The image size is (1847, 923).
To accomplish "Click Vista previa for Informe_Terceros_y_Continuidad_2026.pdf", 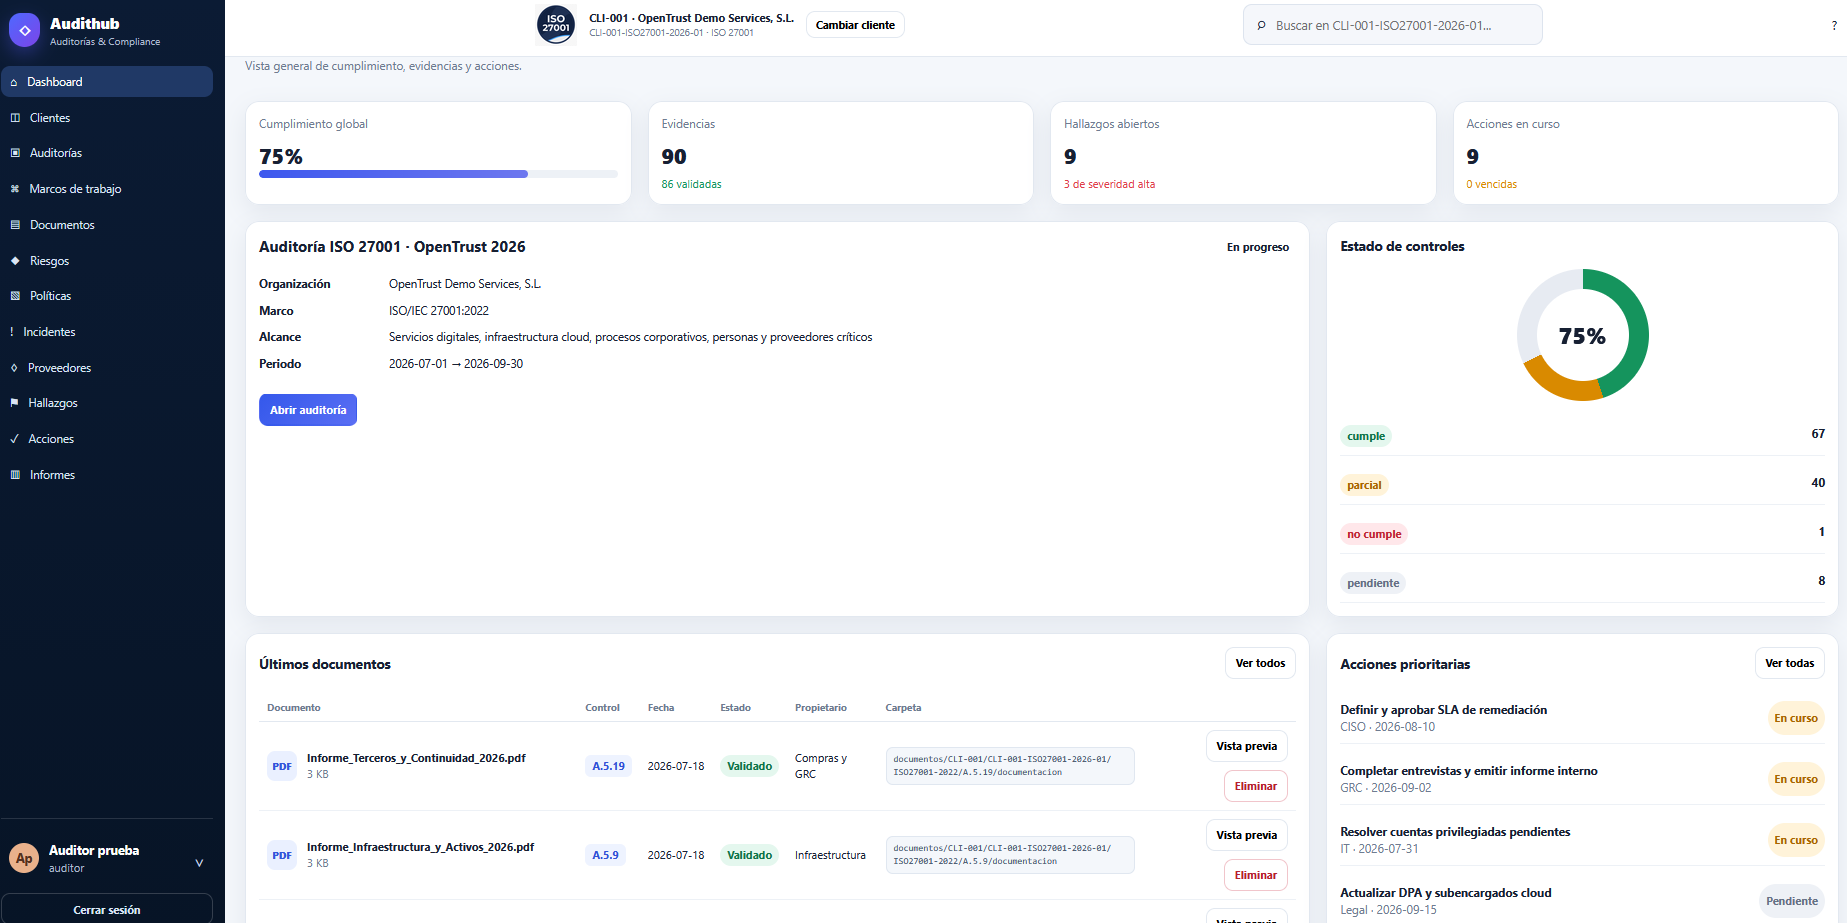I will pyautogui.click(x=1246, y=746).
